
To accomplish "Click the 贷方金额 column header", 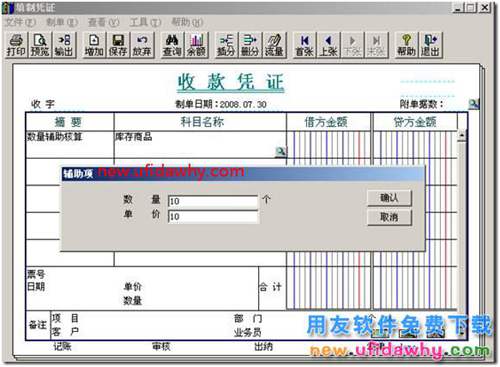I will tap(415, 122).
